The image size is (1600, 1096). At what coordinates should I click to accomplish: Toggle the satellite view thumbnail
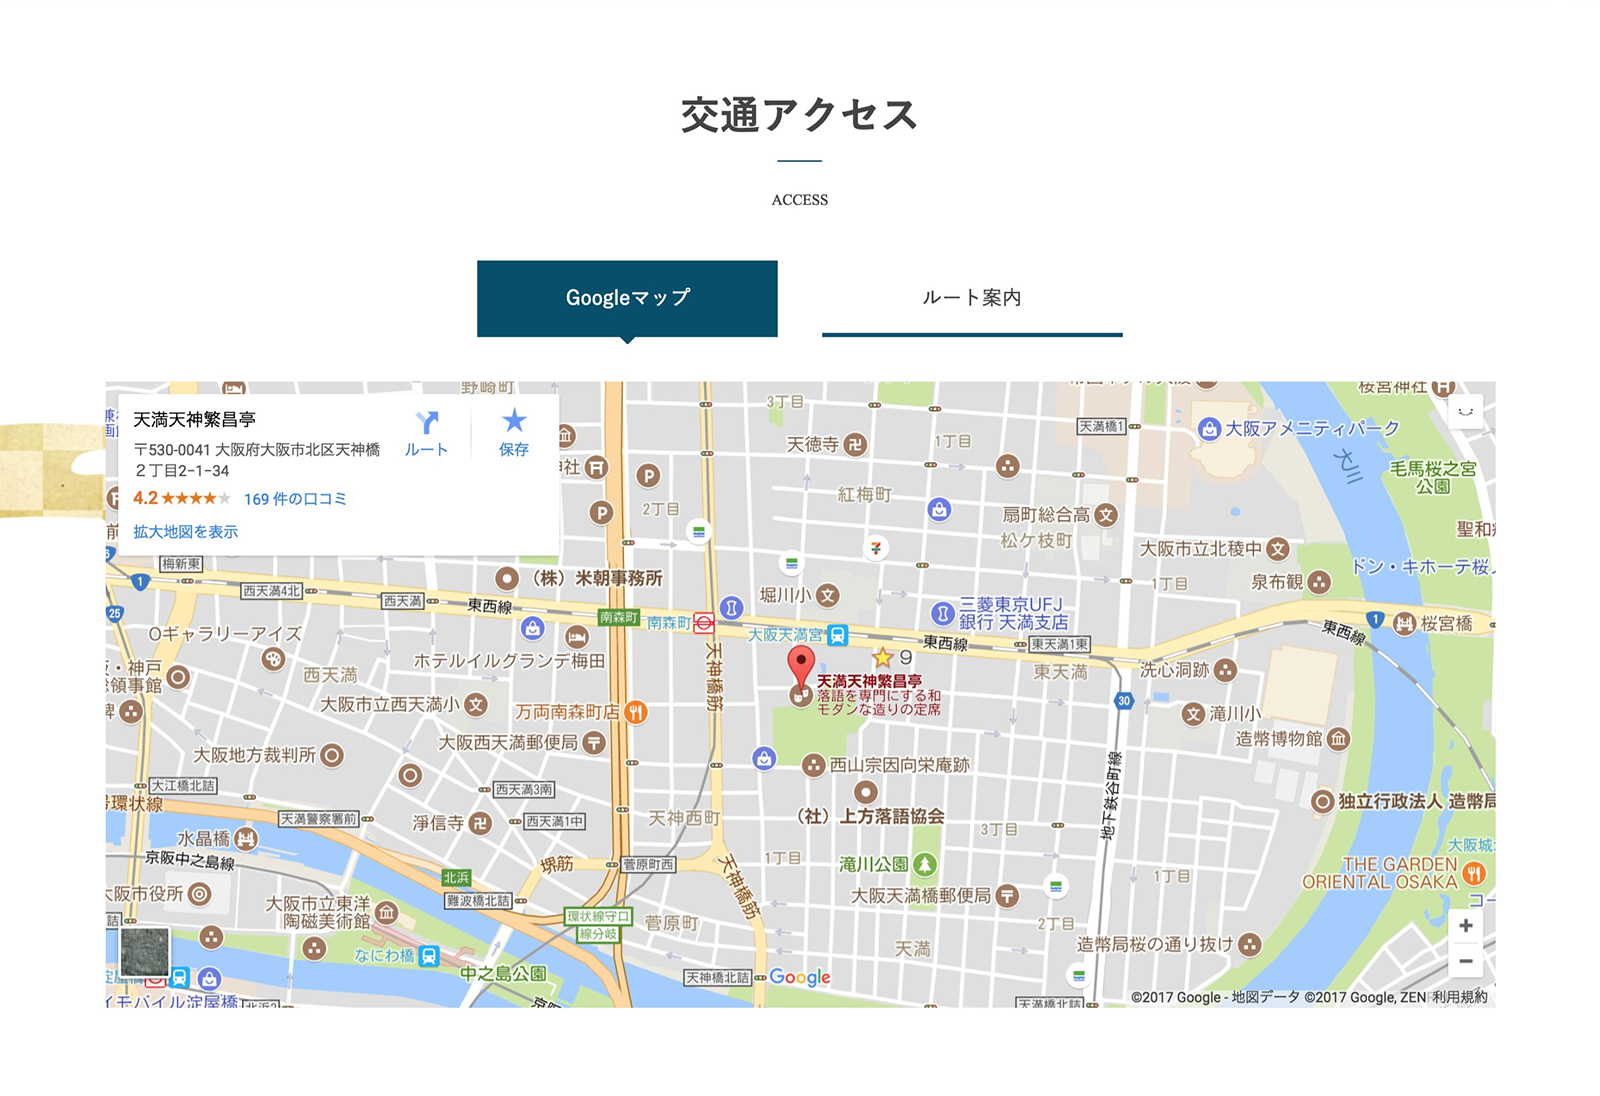(x=145, y=952)
